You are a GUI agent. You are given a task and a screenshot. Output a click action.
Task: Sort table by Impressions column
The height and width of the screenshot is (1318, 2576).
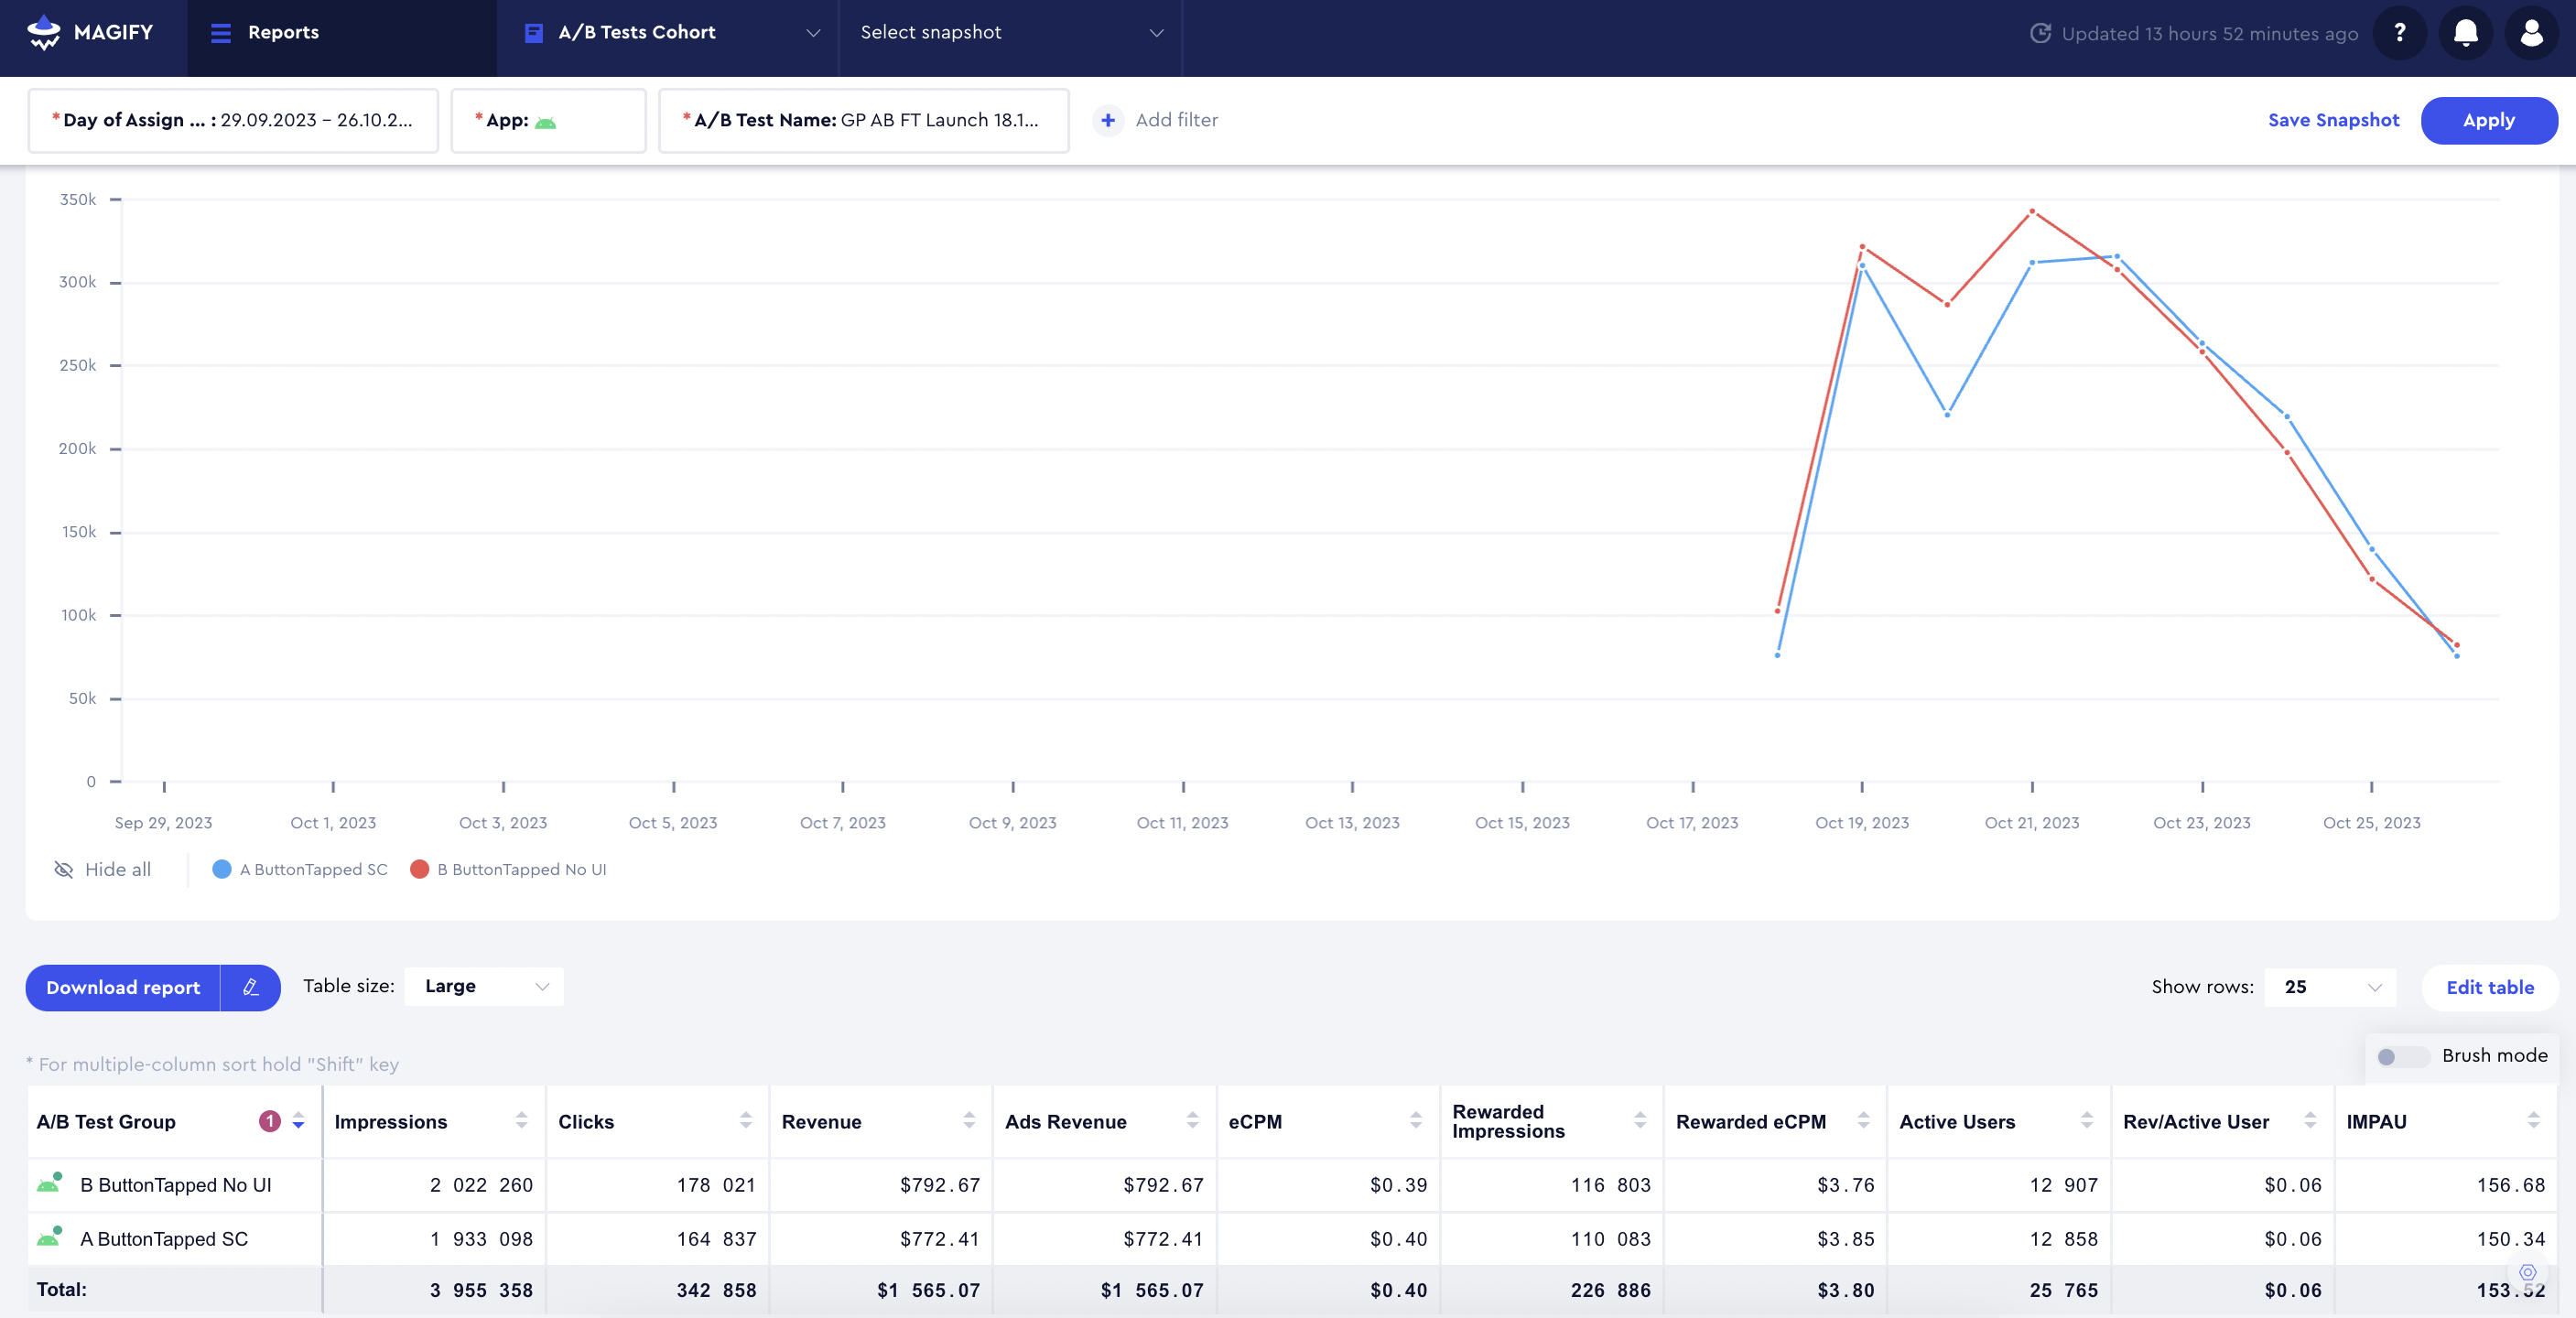click(x=521, y=1121)
